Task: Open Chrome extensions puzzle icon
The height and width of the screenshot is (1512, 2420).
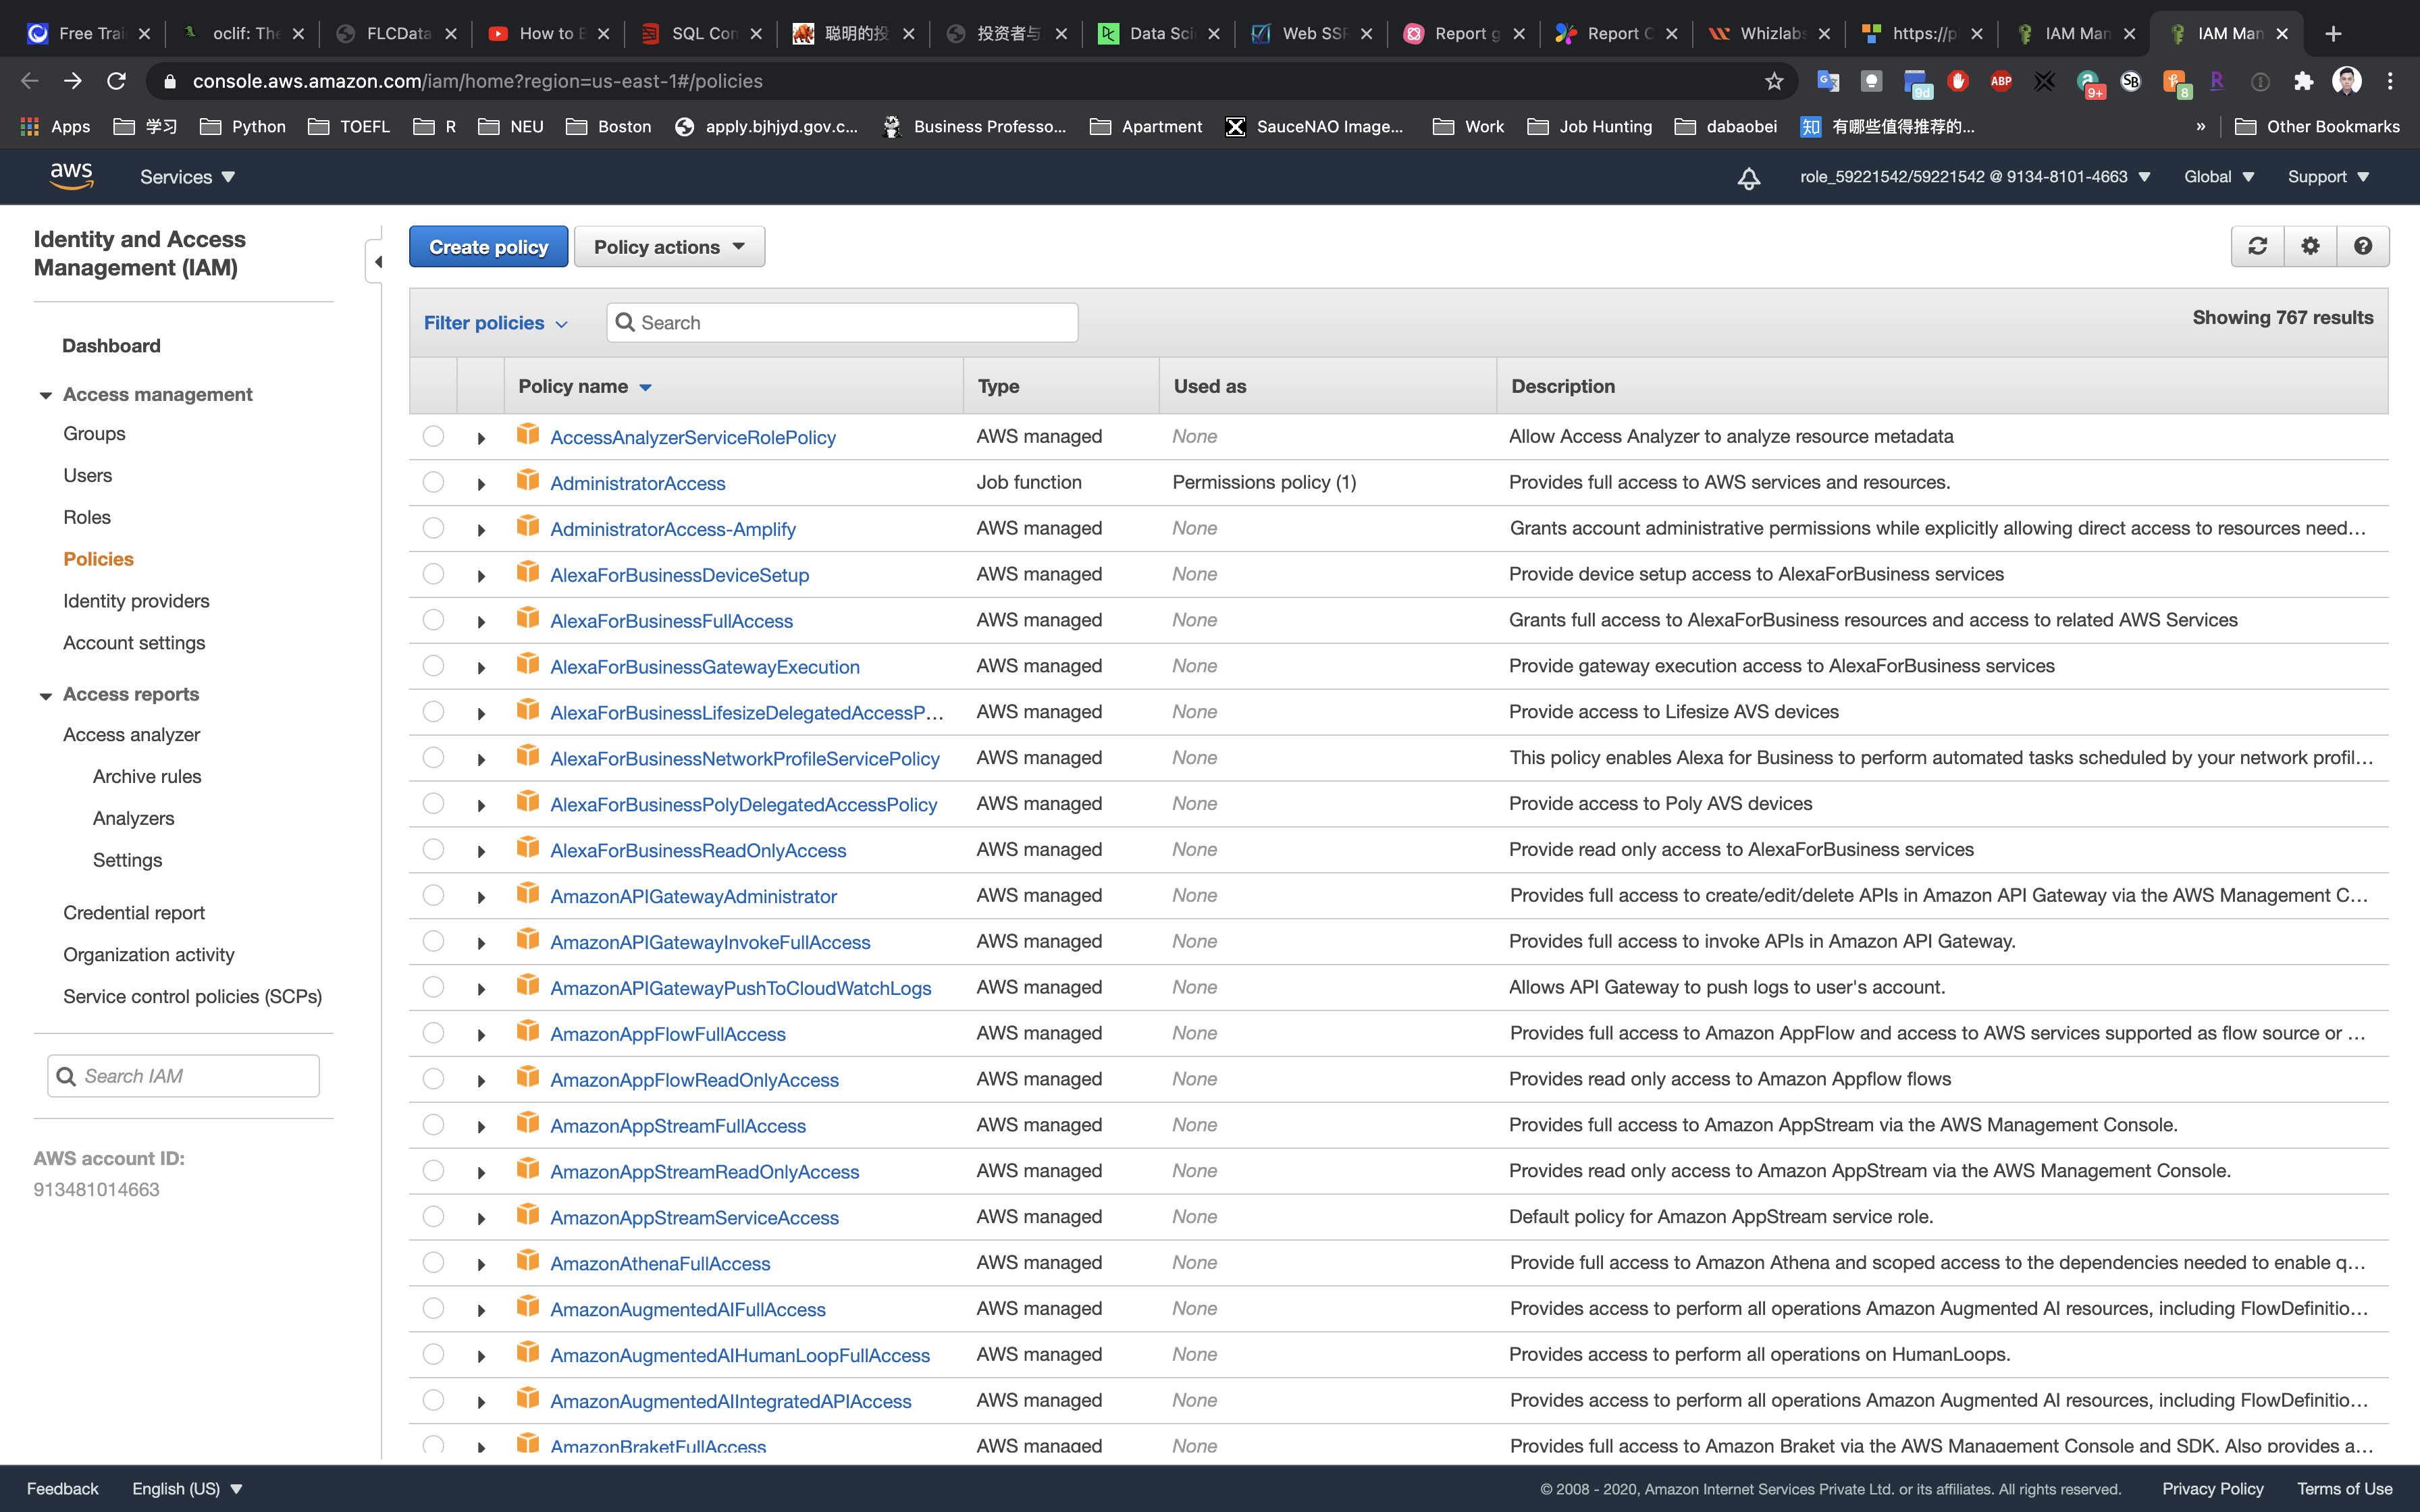Action: pos(2303,81)
